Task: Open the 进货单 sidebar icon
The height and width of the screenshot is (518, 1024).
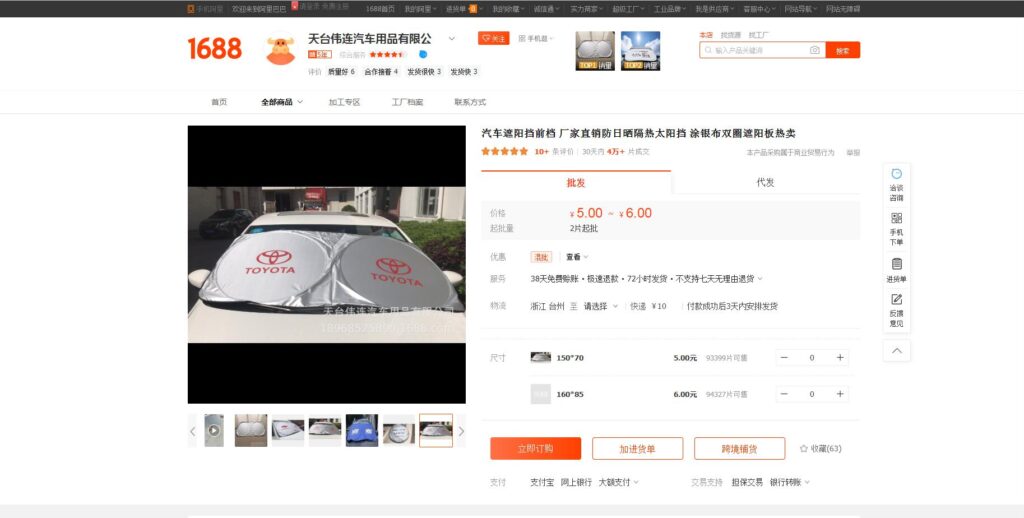Action: coord(897,264)
